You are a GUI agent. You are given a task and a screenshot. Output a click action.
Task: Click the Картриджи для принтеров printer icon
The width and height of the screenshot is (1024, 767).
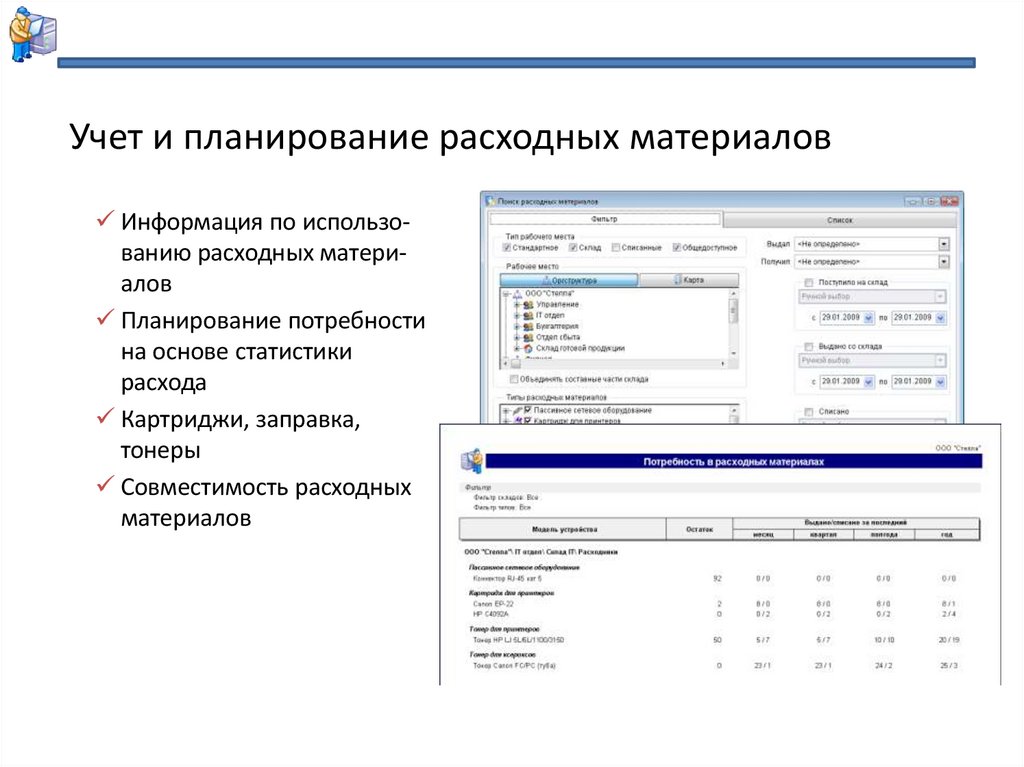[x=521, y=420]
